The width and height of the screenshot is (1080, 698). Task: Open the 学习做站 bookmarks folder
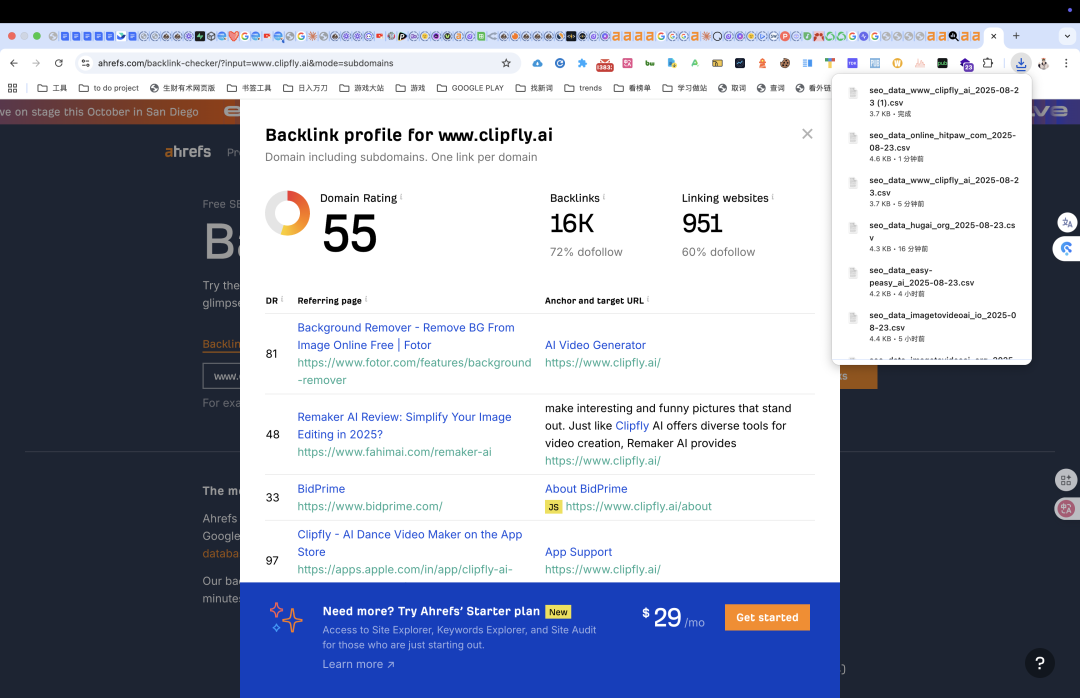pyautogui.click(x=685, y=88)
